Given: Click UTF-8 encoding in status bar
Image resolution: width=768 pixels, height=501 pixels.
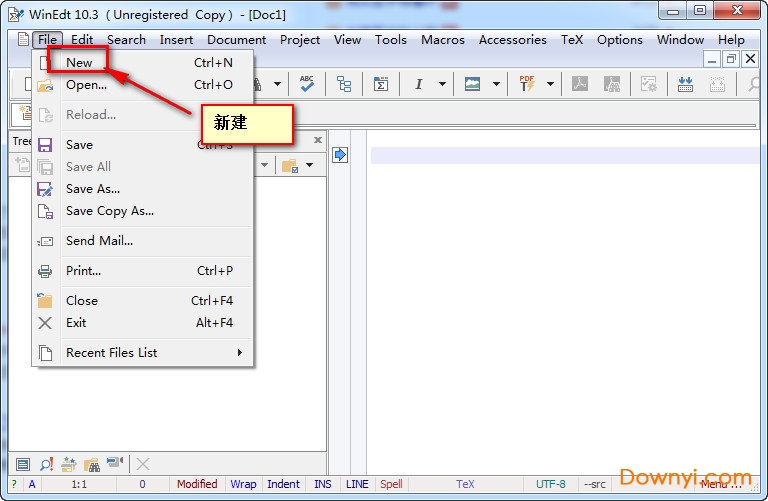Looking at the screenshot, I should pyautogui.click(x=550, y=484).
